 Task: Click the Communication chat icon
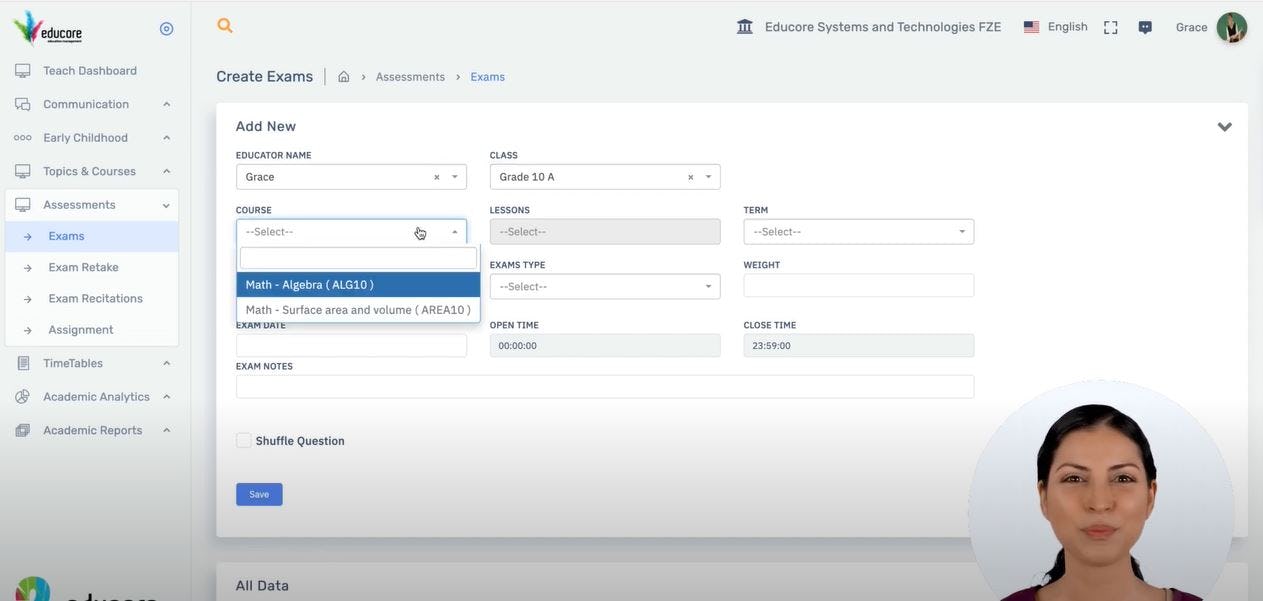(22, 104)
